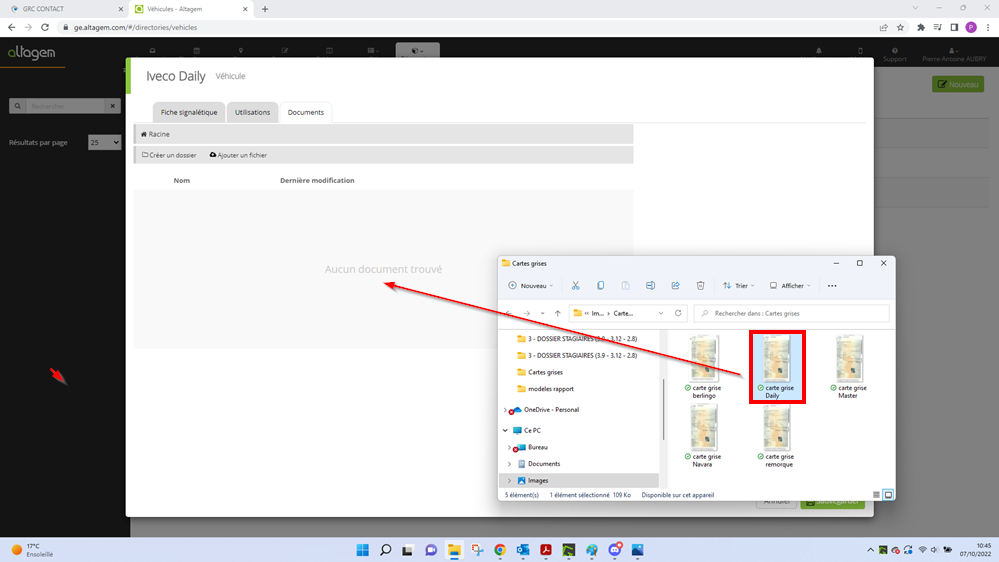This screenshot has width=999, height=562.
Task: Open the weather widget 17°C Ensoleillé
Action: coord(32,550)
